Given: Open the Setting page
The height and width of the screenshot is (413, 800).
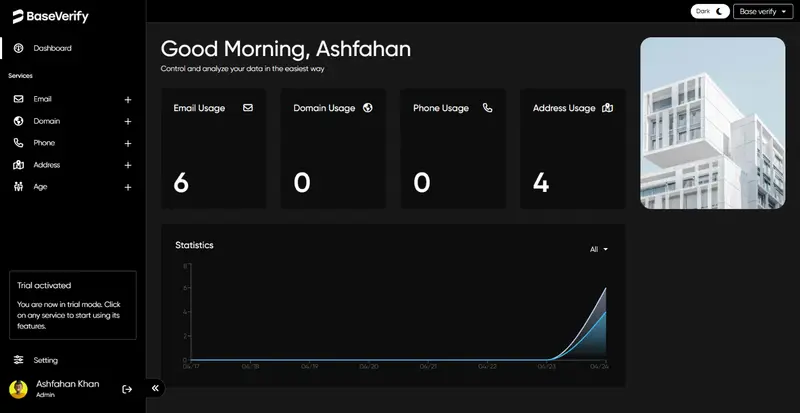Looking at the screenshot, I should 45,360.
